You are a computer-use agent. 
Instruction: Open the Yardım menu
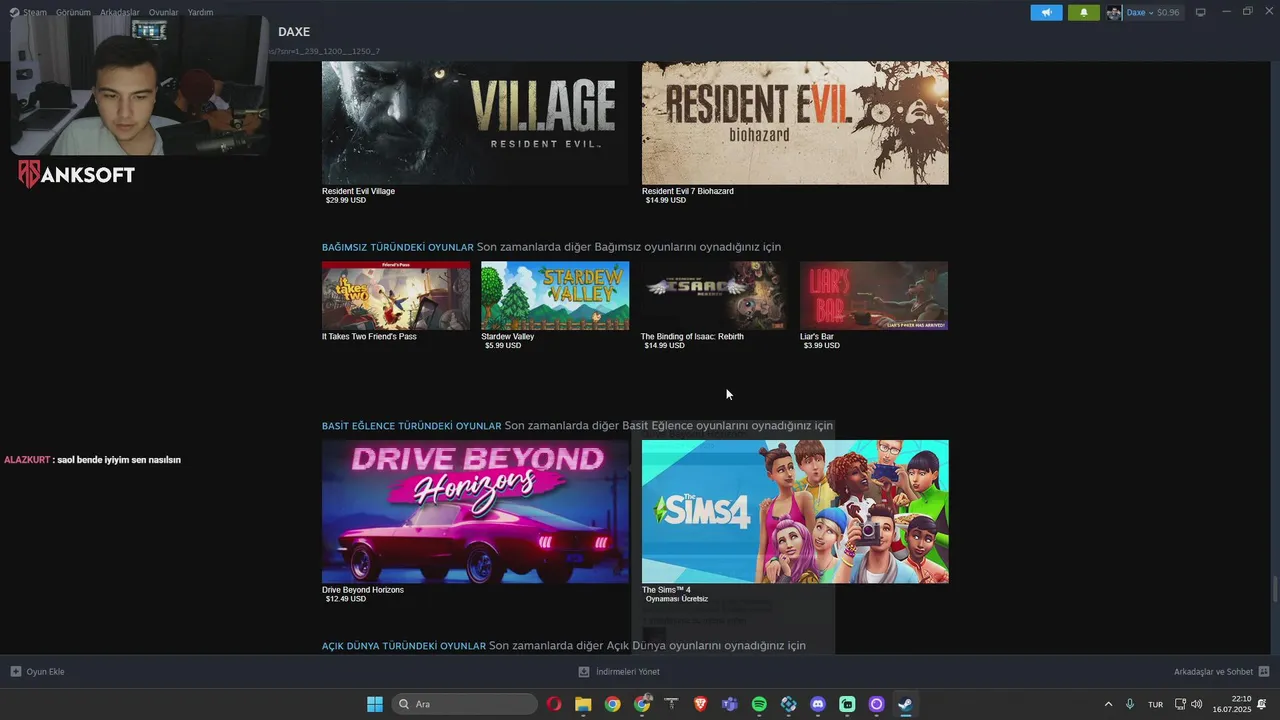point(201,13)
